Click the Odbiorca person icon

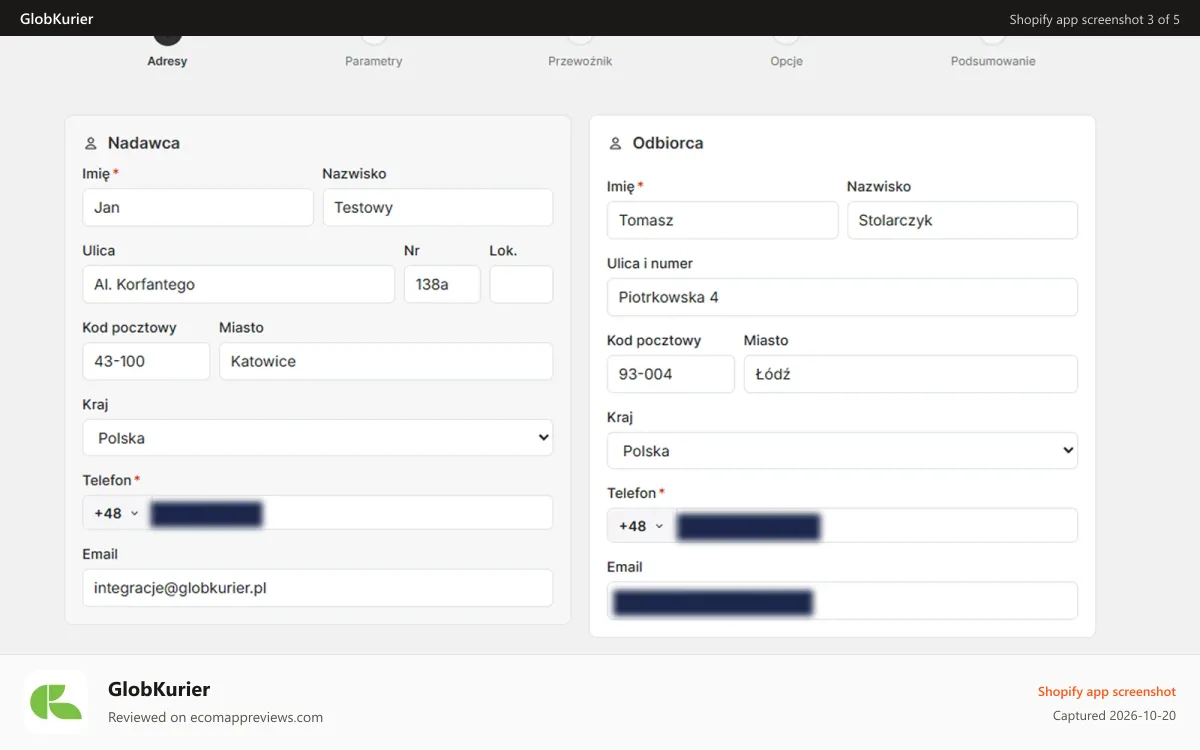[615, 144]
